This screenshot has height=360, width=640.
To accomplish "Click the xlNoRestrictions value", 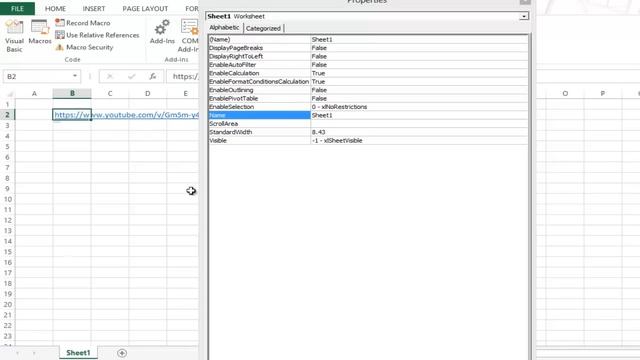I will 419,107.
